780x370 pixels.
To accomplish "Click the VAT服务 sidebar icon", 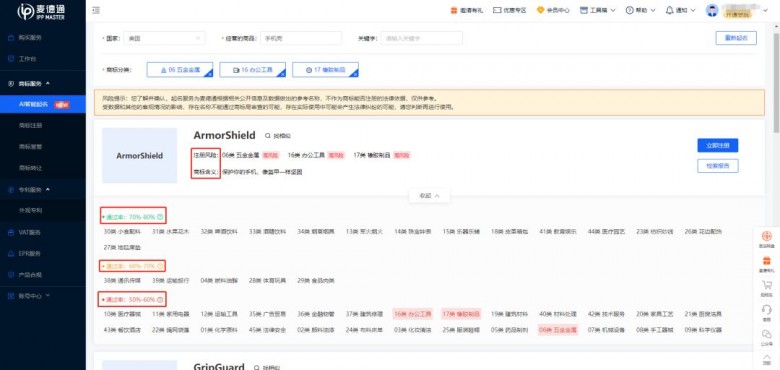I will tap(11, 232).
